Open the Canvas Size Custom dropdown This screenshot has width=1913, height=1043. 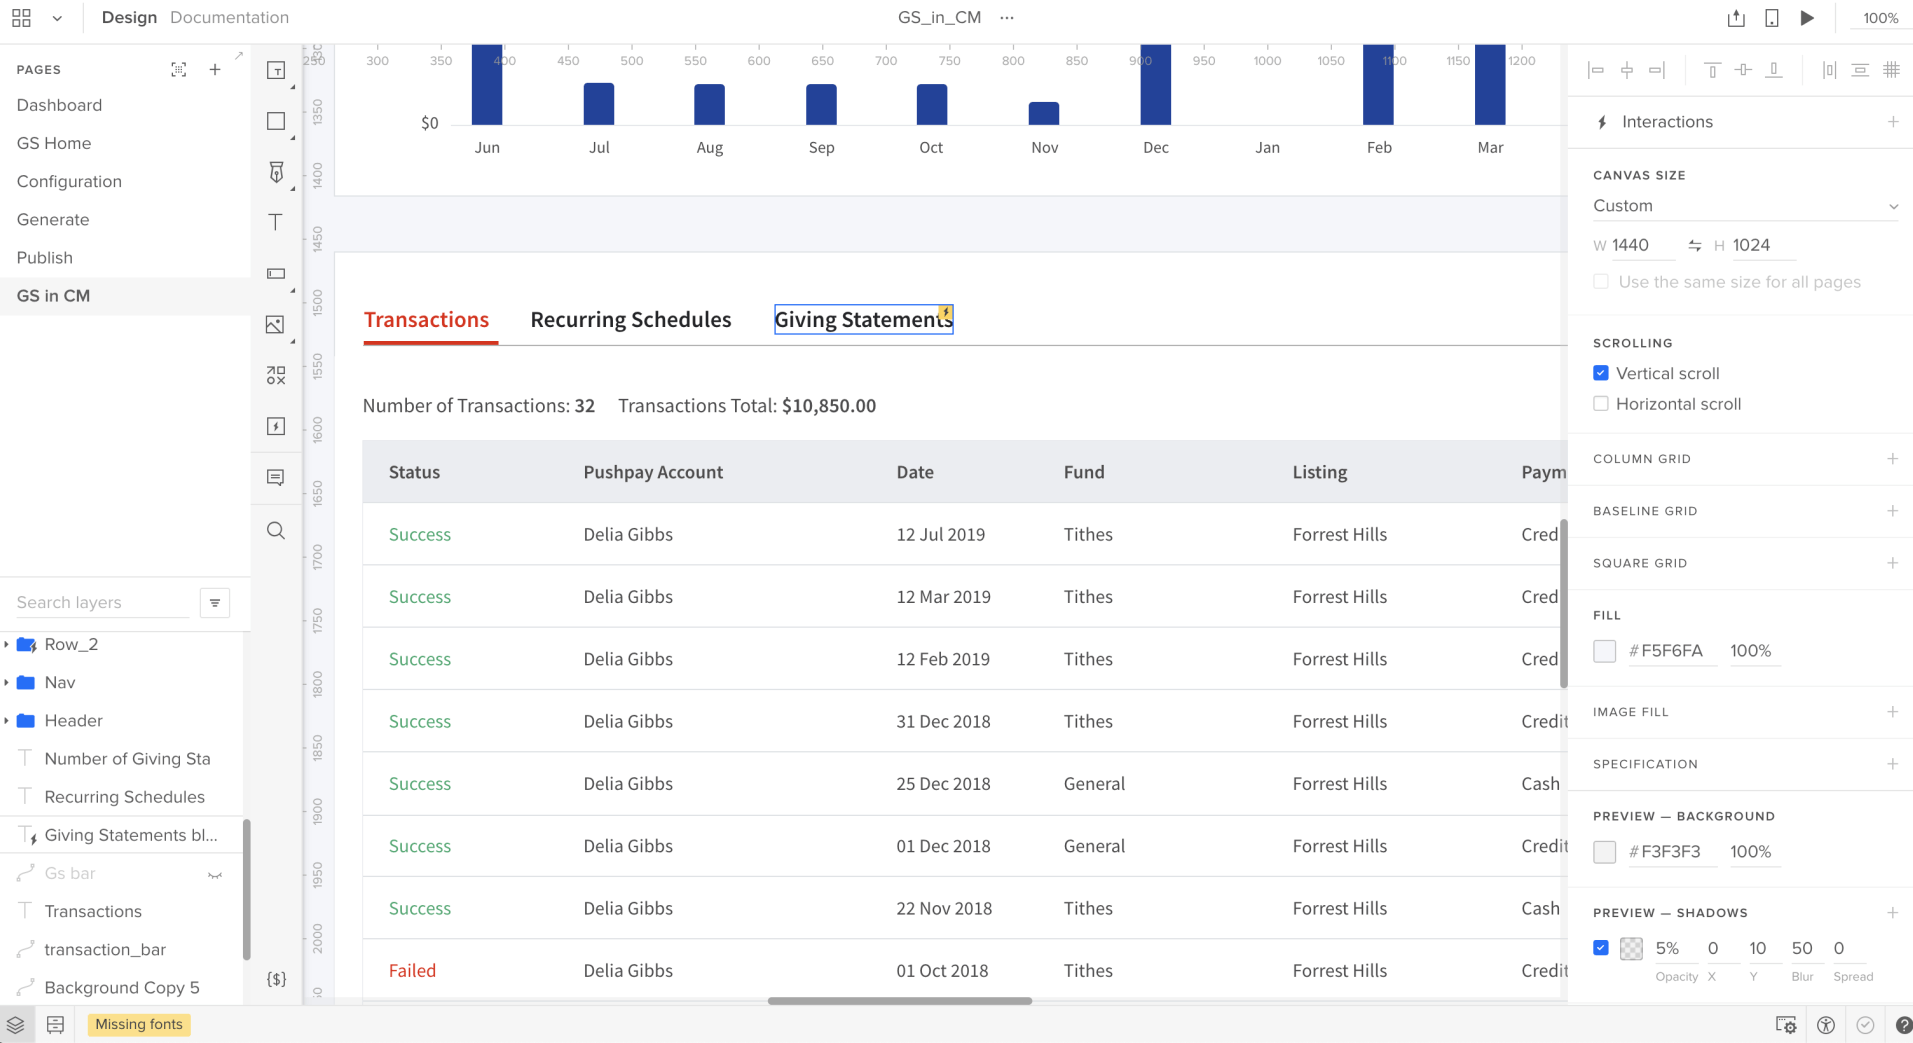[1745, 206]
